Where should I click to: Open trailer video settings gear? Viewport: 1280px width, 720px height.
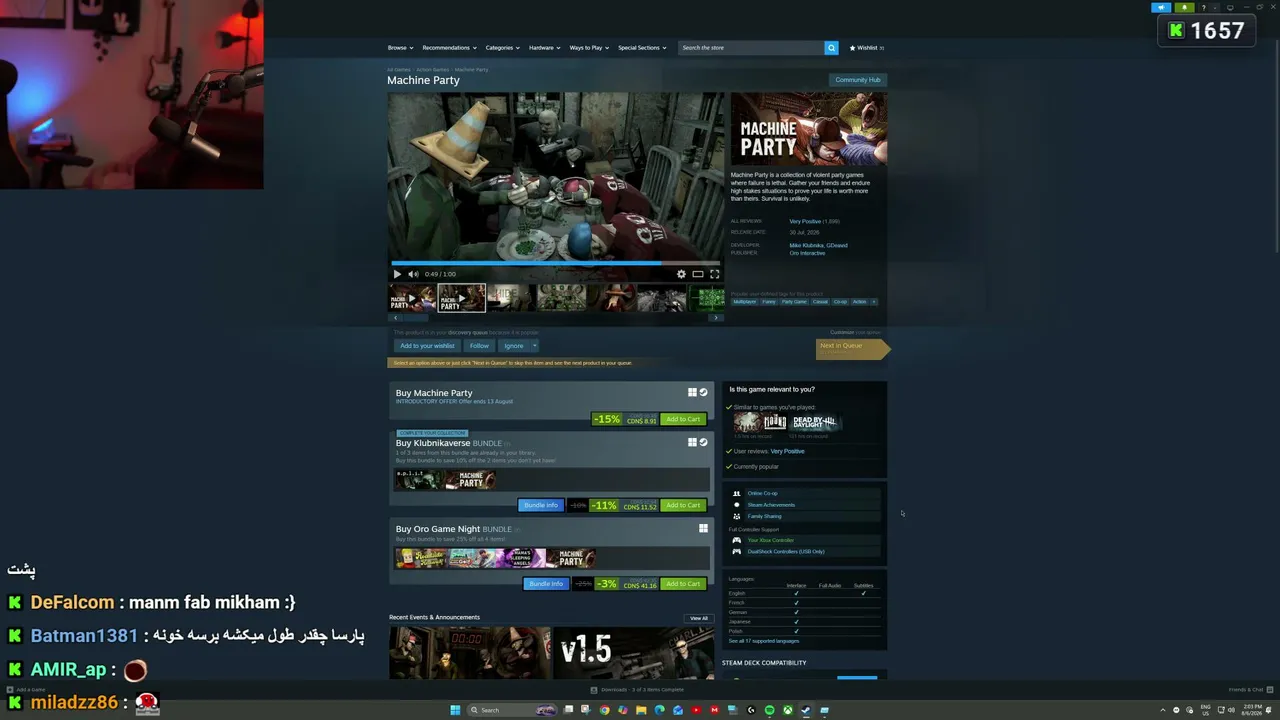pyautogui.click(x=681, y=274)
